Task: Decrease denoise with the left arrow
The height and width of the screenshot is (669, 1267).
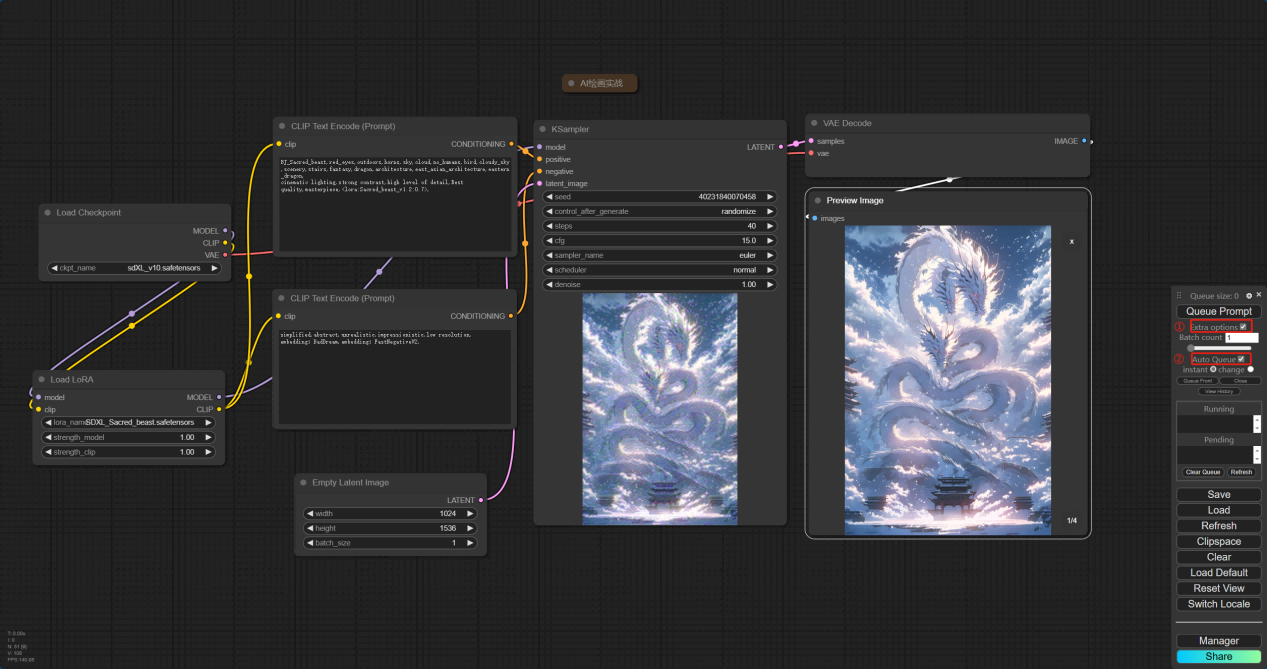Action: [550, 284]
